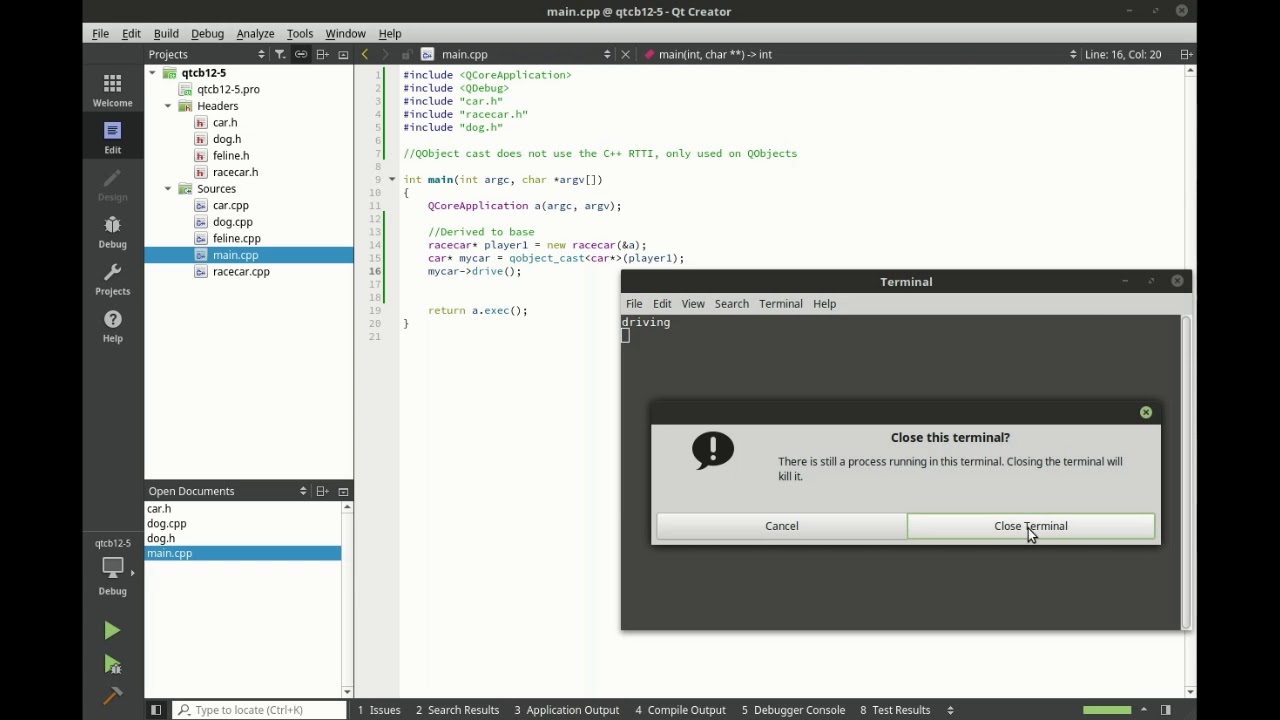Open the Design mode
Image resolution: width=1280 pixels, height=720 pixels.
tap(112, 185)
